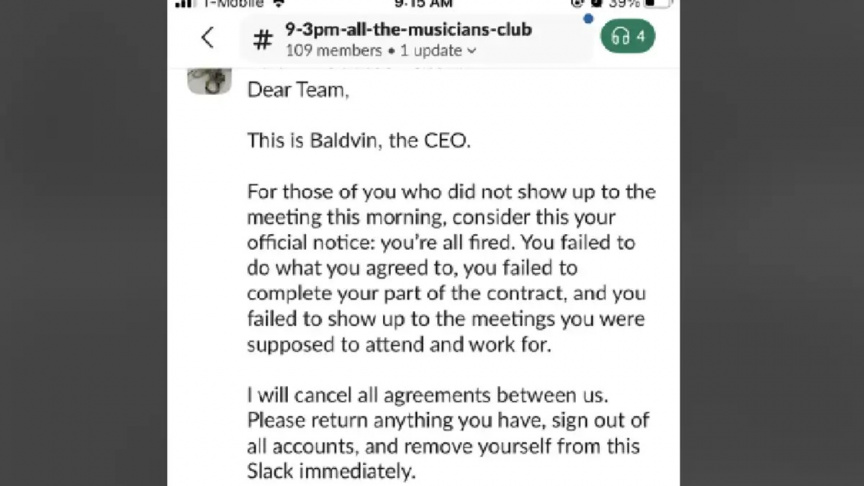Click the "This is Baldvin, the CEO." line

(357, 141)
